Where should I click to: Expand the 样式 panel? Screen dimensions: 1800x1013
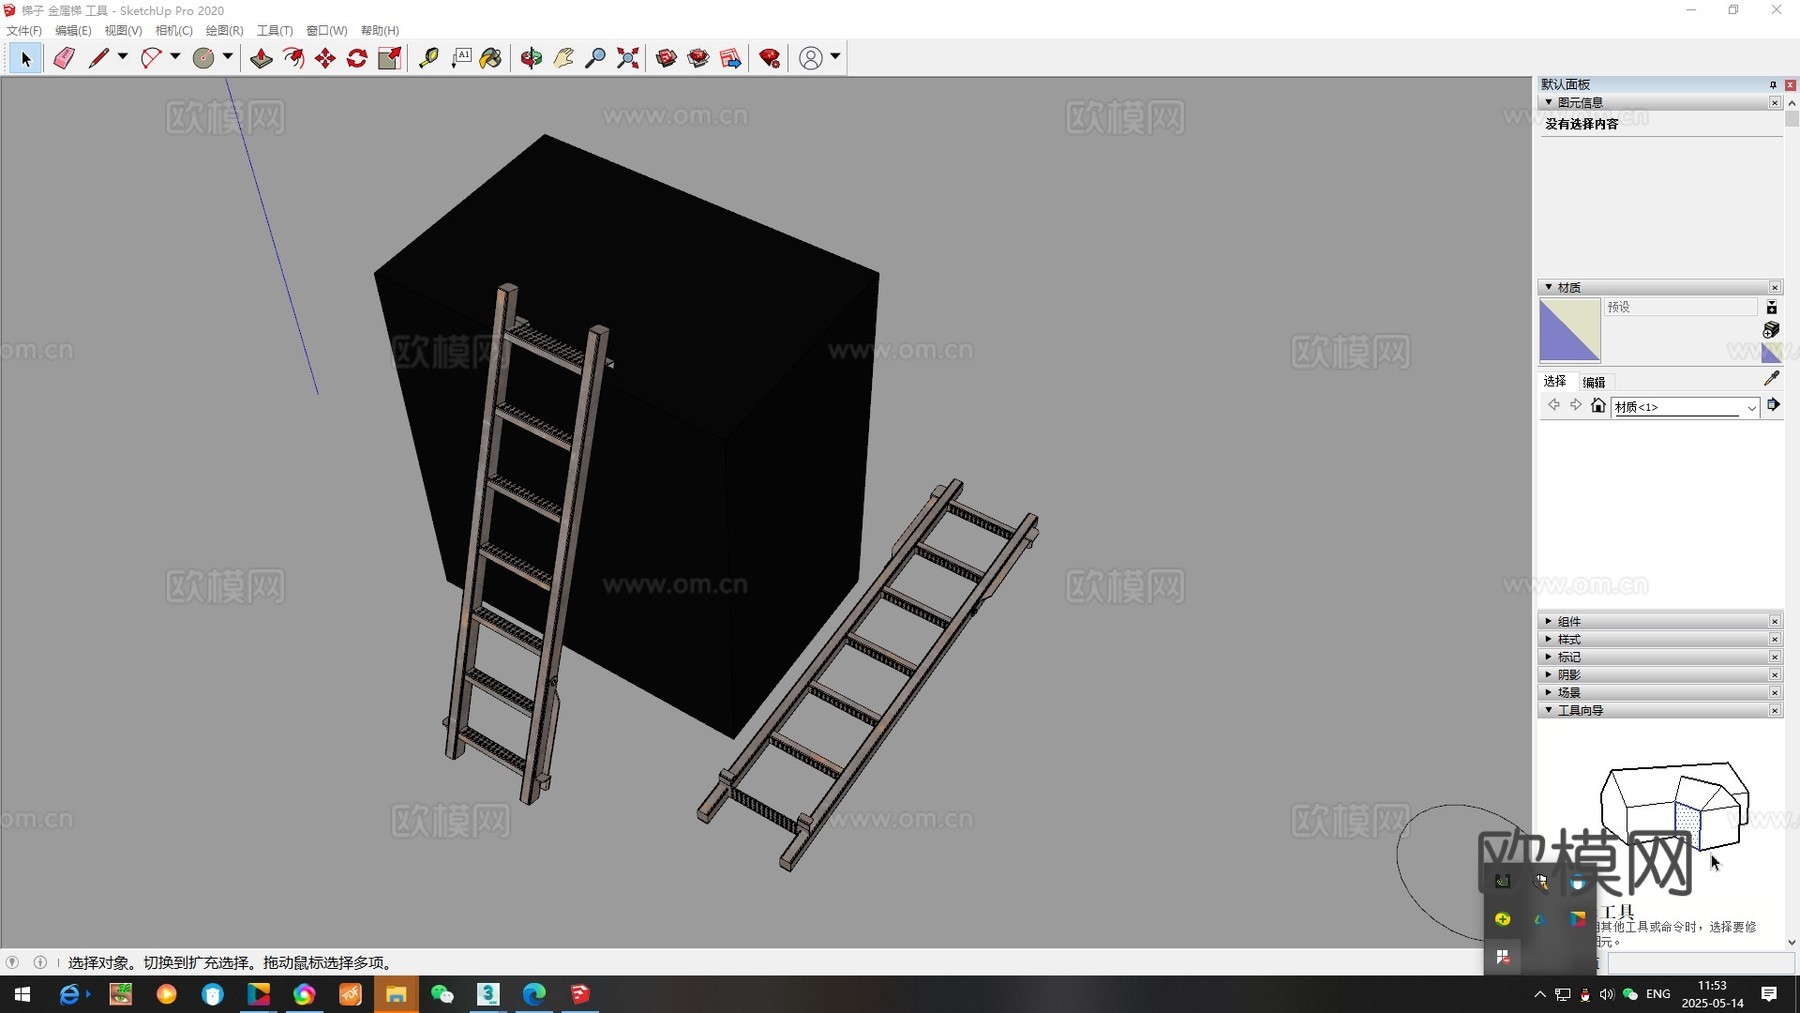pyautogui.click(x=1549, y=639)
